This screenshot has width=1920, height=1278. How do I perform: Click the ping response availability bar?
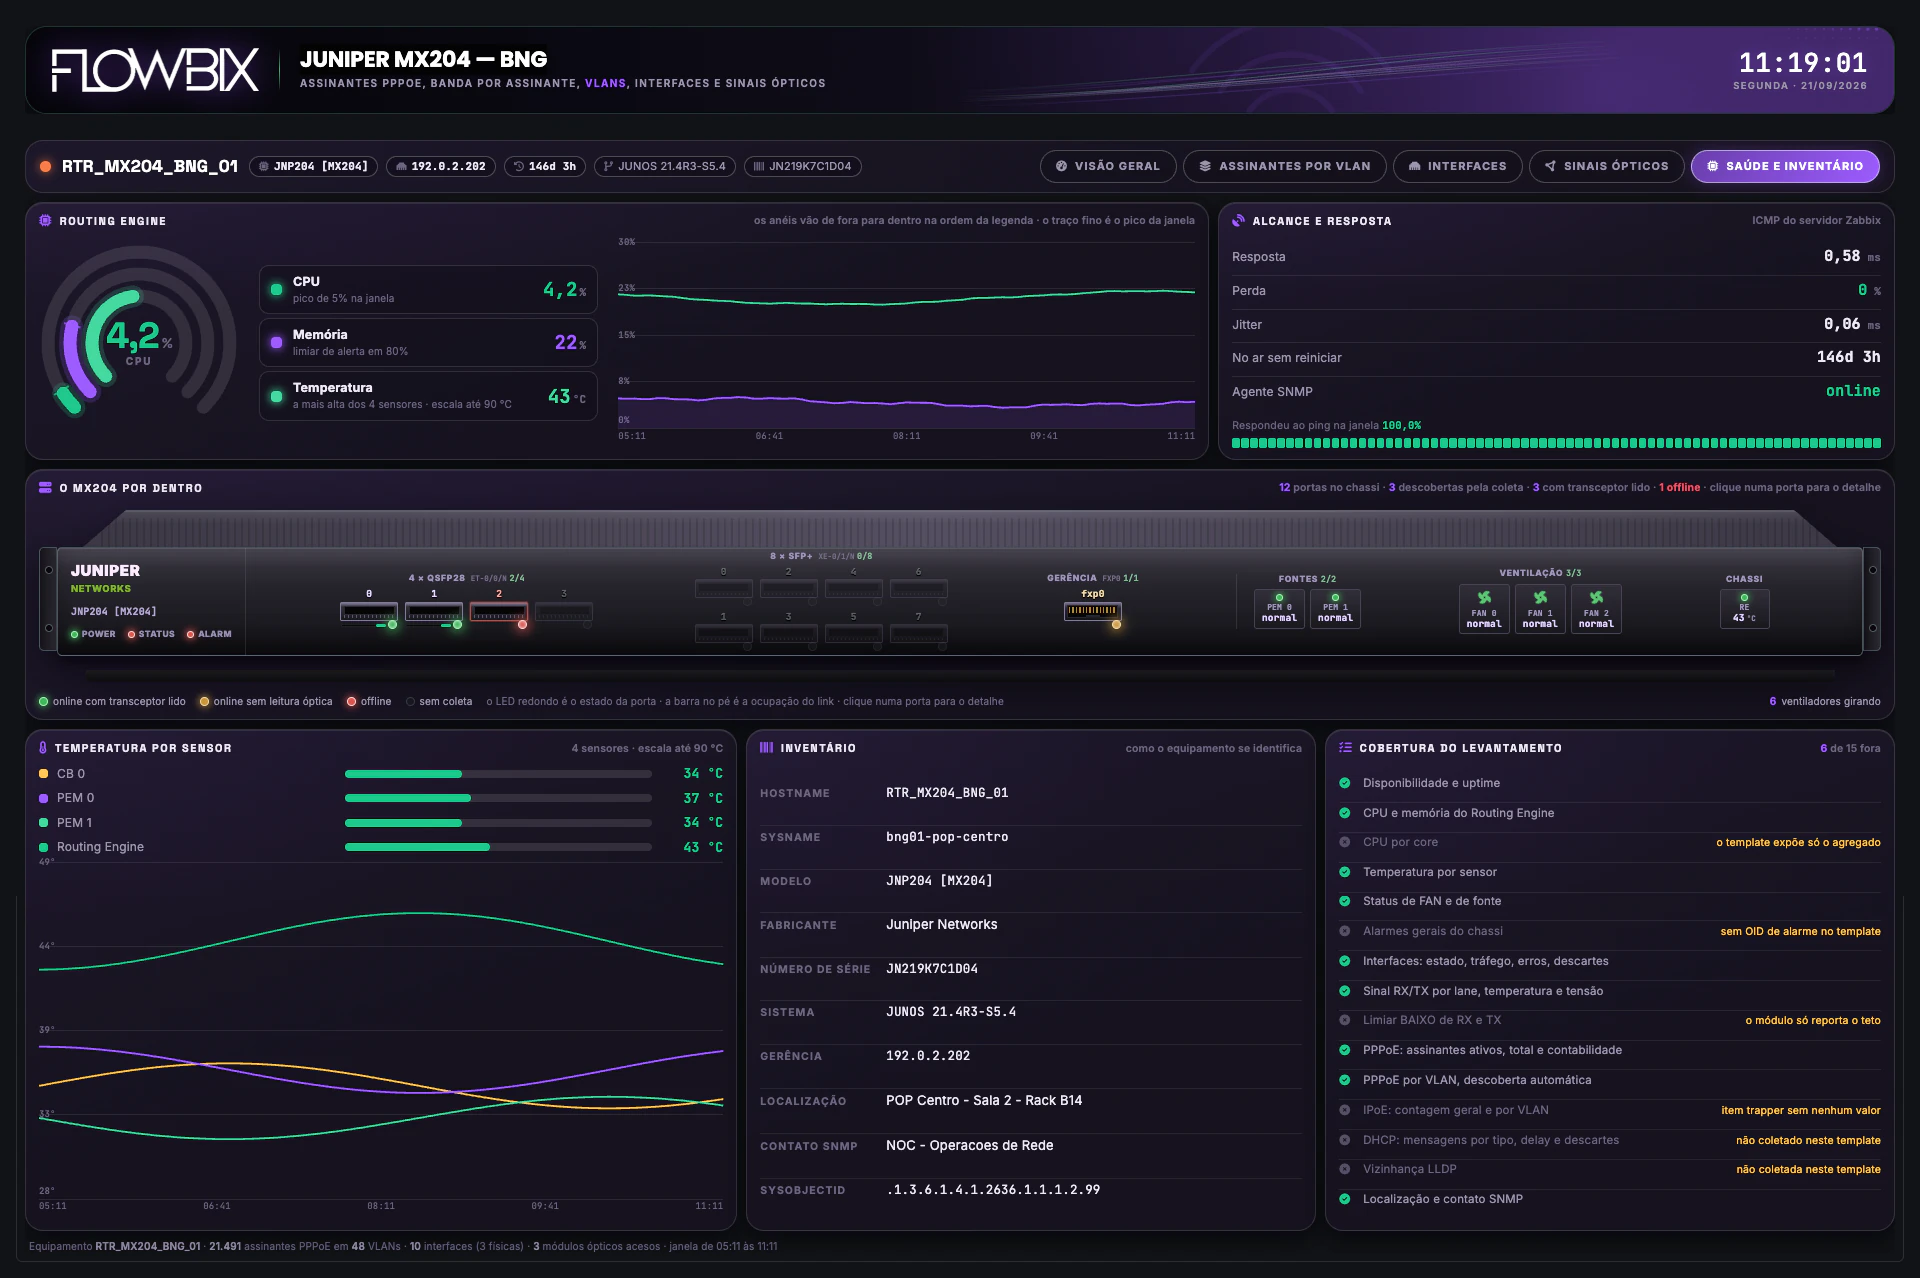1556,443
